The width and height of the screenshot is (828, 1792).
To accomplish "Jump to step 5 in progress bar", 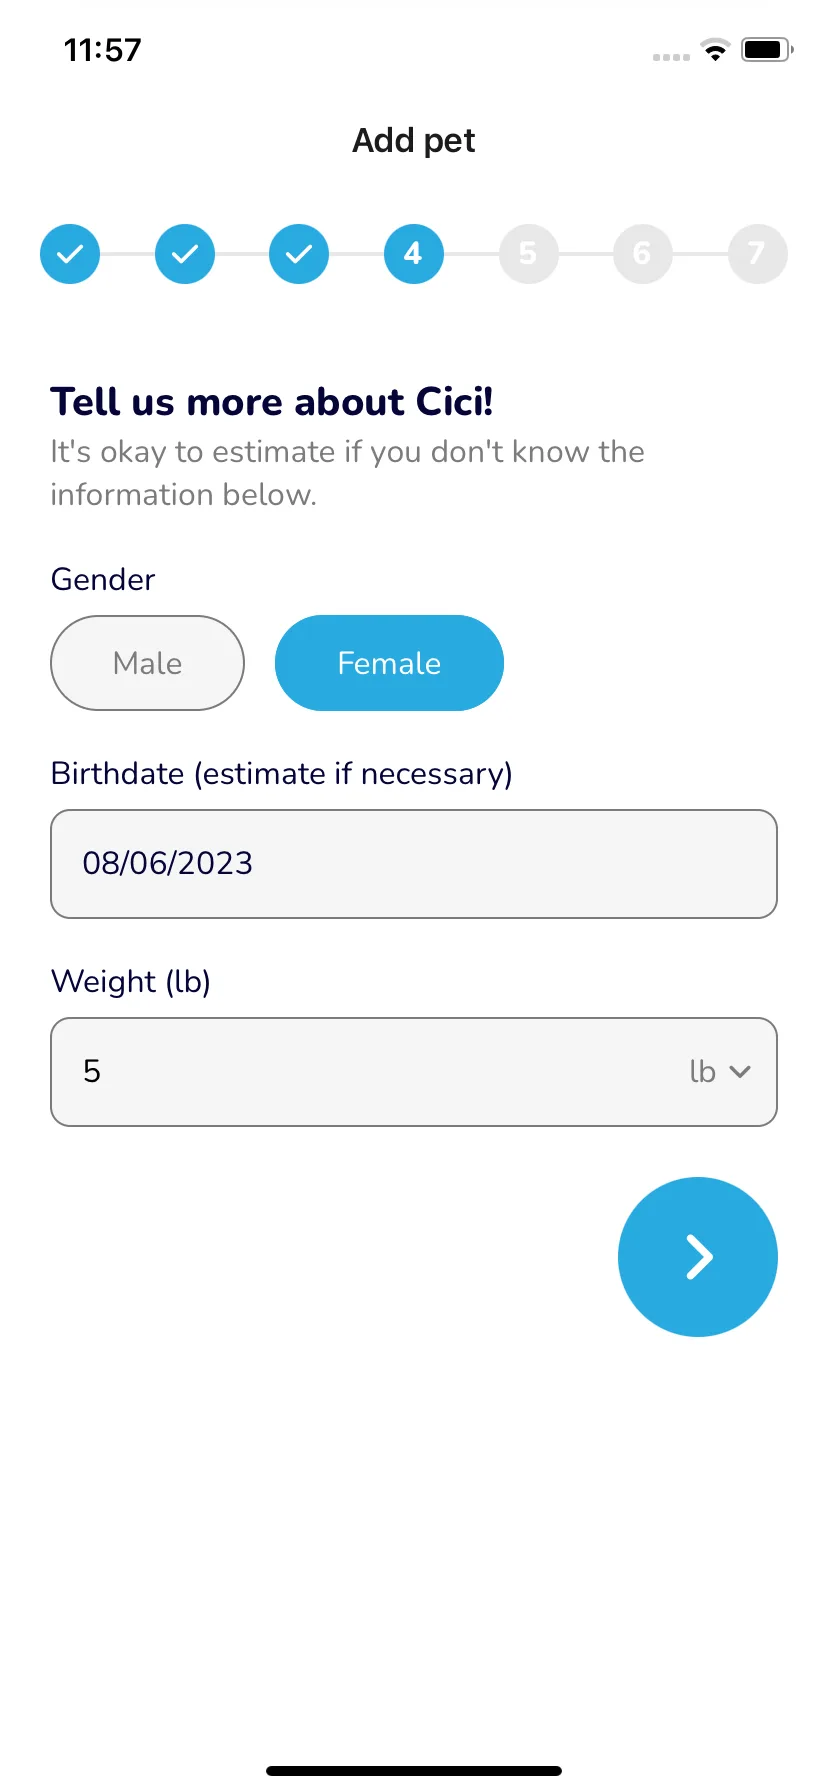I will [x=528, y=254].
